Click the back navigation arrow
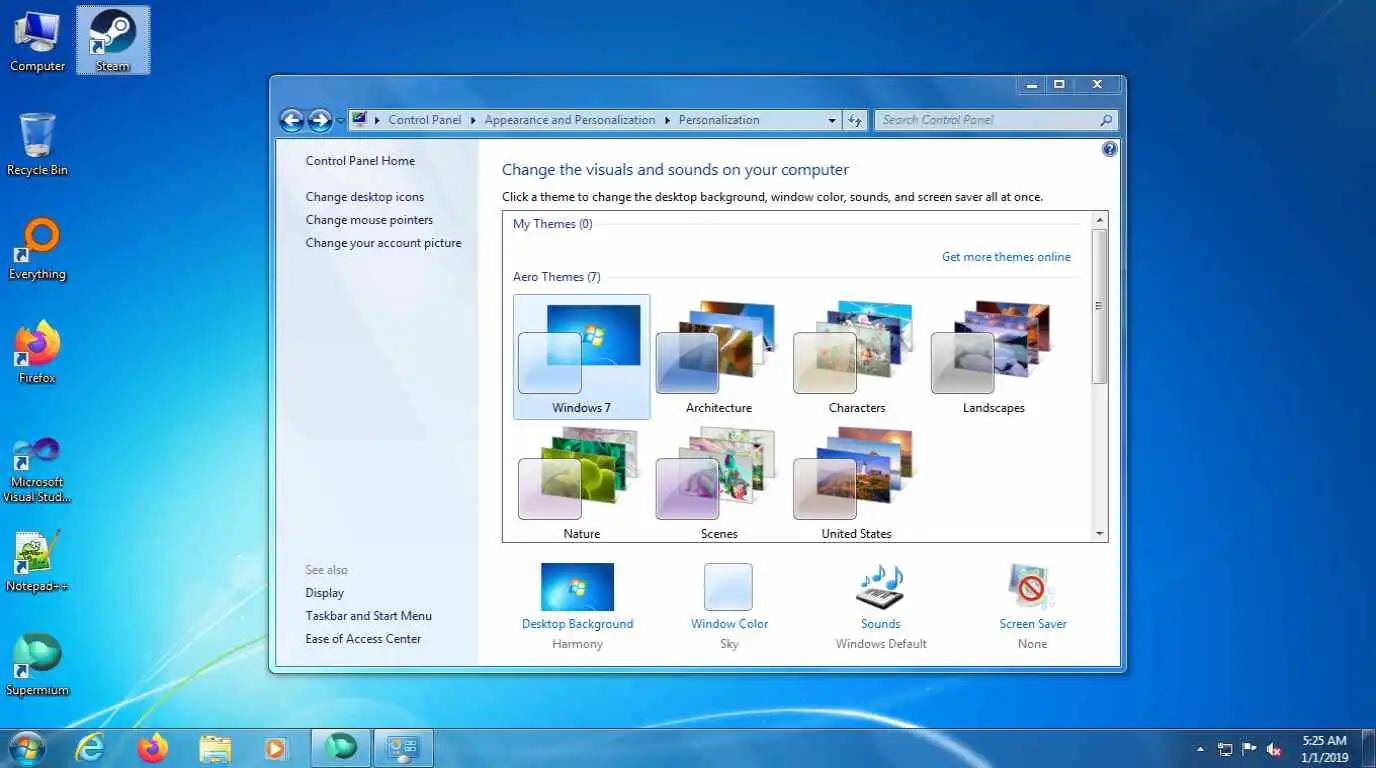Image resolution: width=1376 pixels, height=768 pixels. pos(291,121)
